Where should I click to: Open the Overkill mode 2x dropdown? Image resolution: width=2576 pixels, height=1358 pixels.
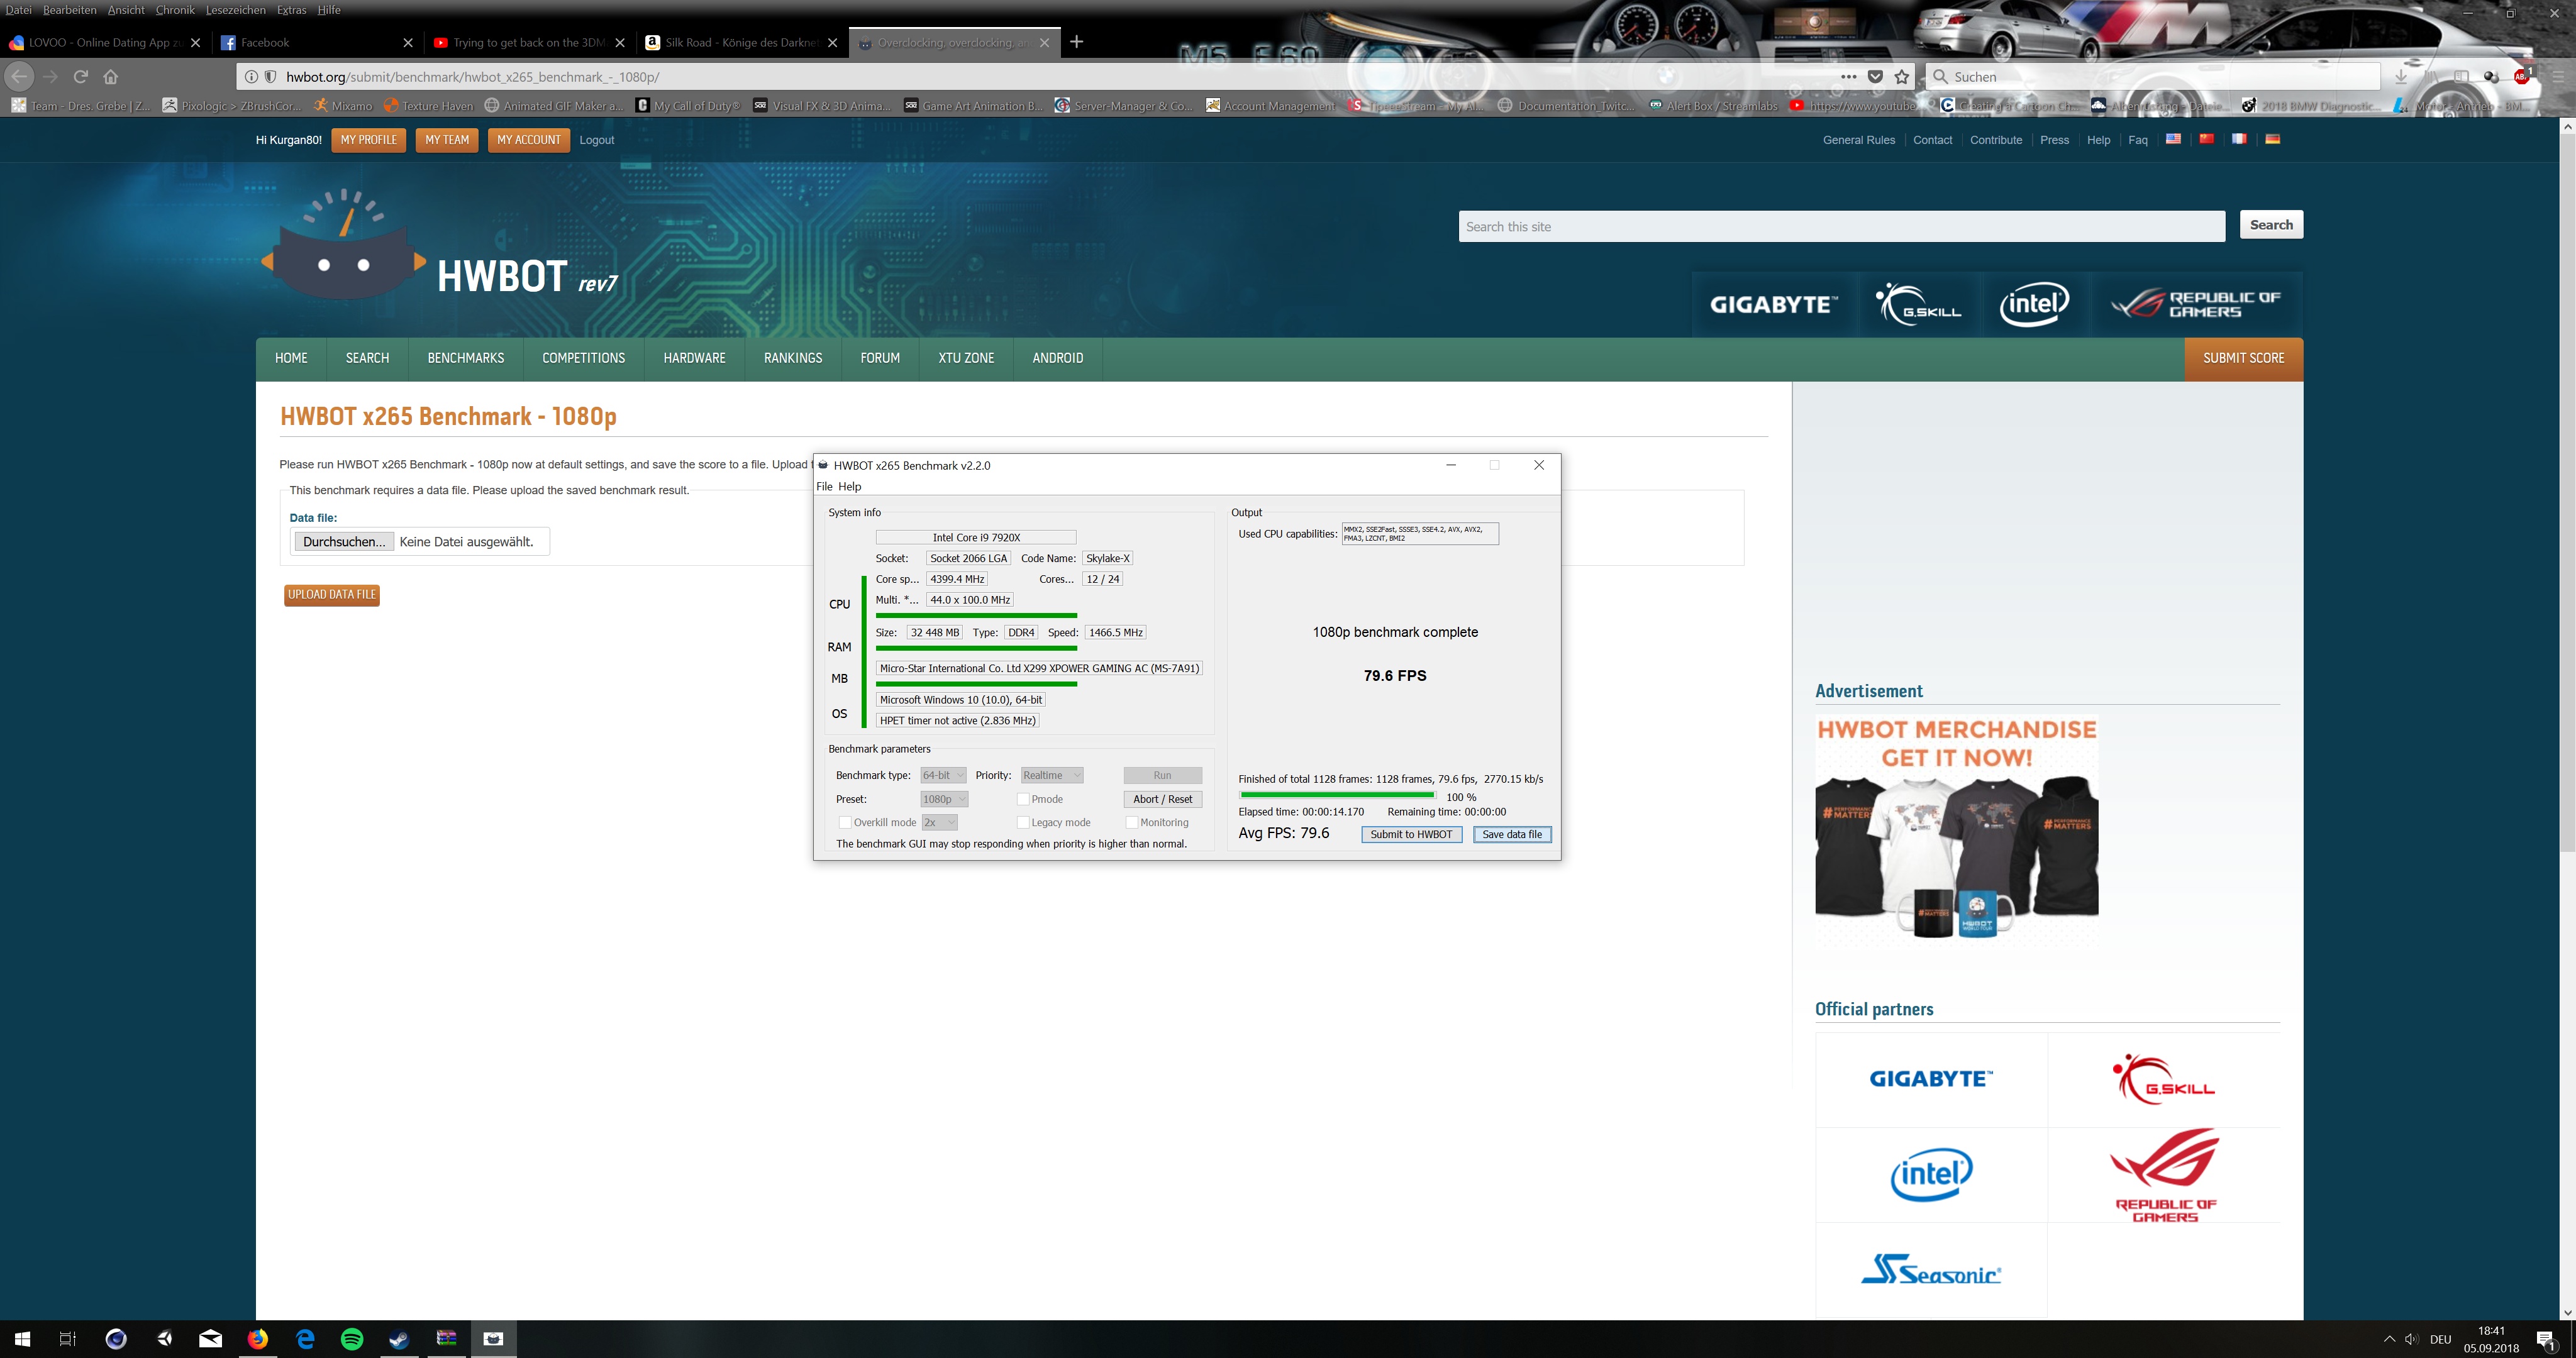pyautogui.click(x=939, y=822)
